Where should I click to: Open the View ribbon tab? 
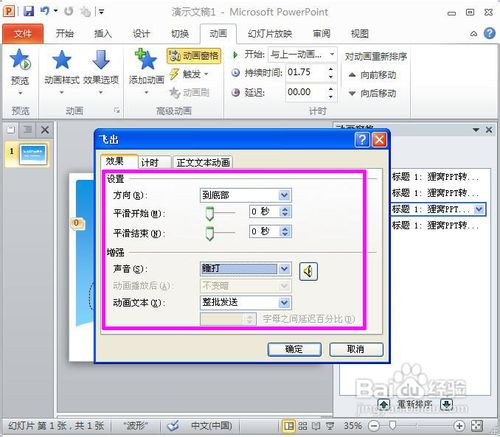click(x=360, y=34)
